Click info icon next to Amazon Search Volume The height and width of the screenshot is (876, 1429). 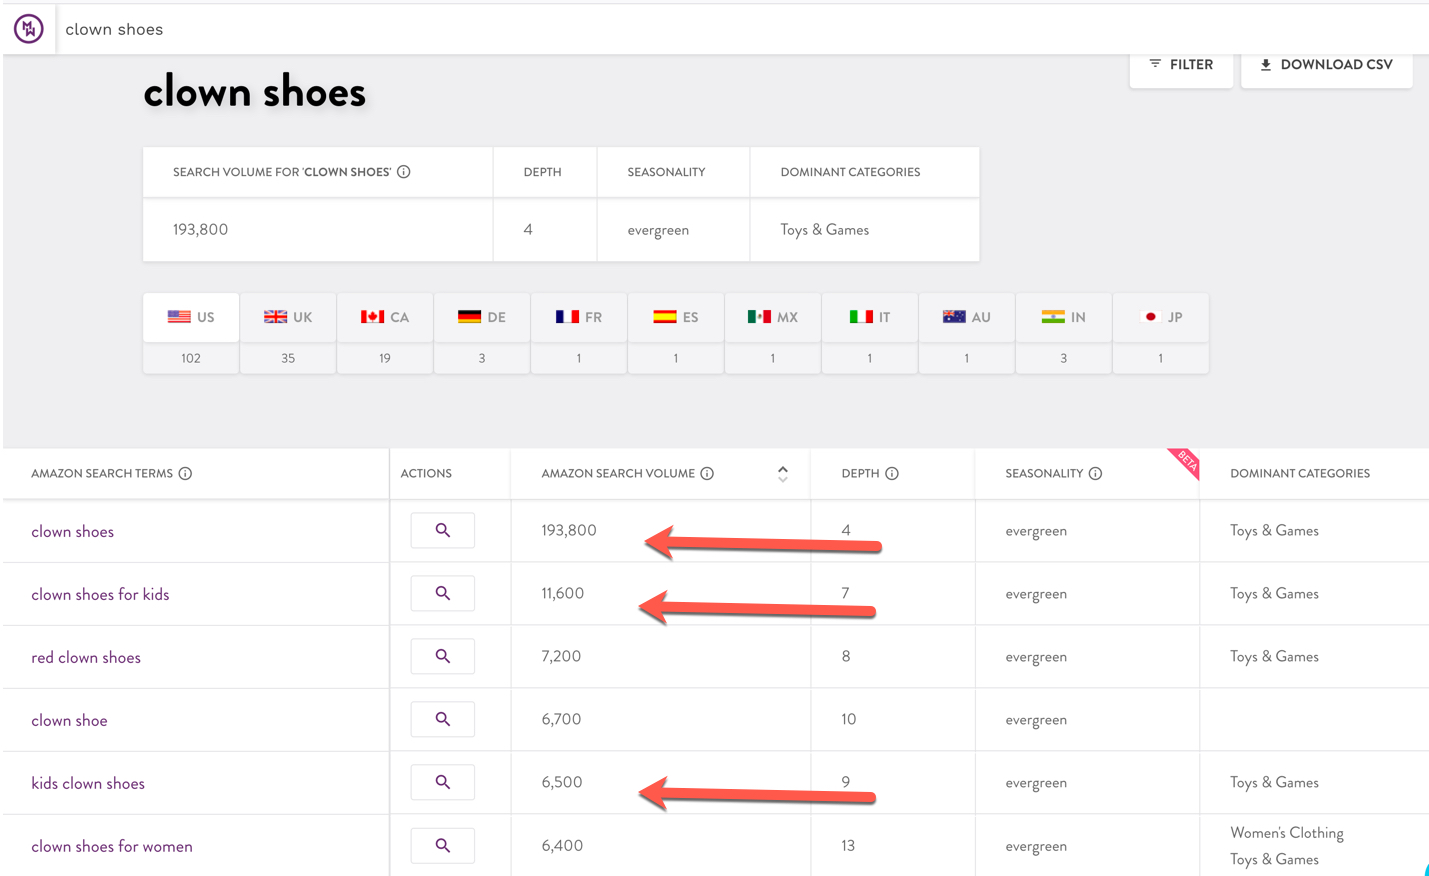pos(707,474)
